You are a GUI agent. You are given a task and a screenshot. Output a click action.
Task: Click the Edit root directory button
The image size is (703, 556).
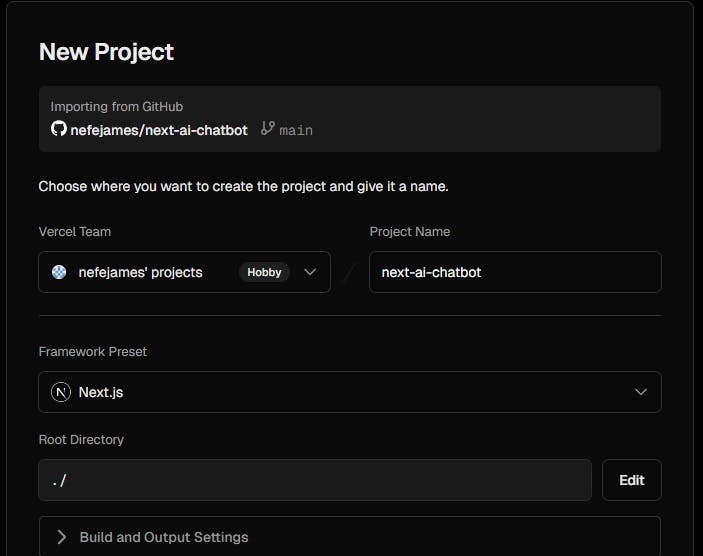click(631, 480)
